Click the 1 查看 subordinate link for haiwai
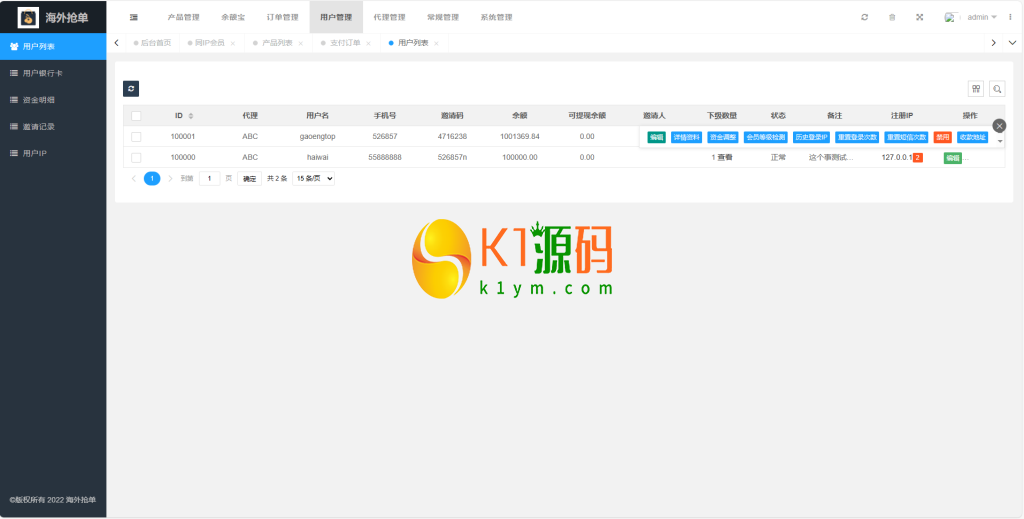 [x=722, y=157]
